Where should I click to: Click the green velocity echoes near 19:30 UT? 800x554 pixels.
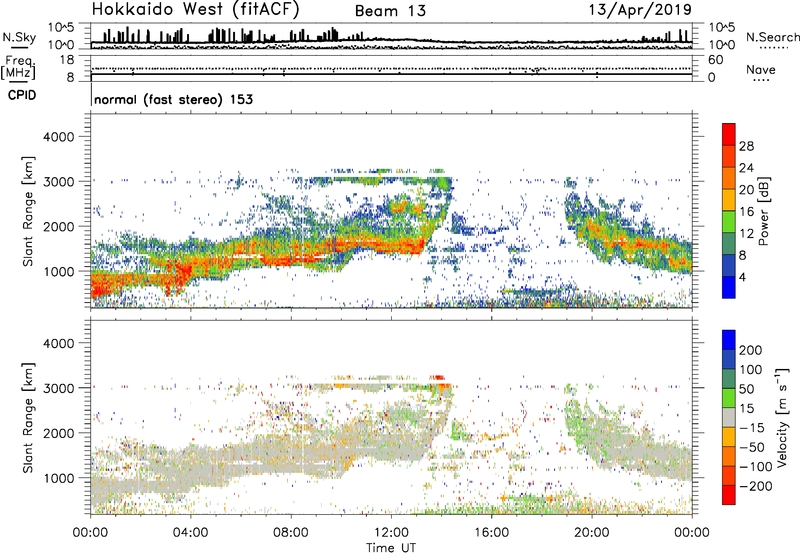579,421
